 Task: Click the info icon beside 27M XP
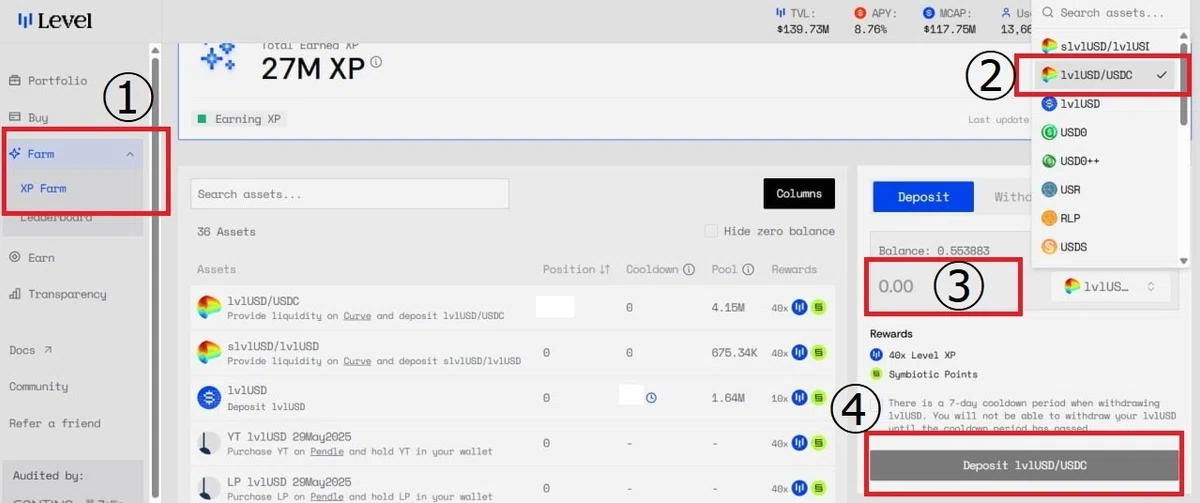tap(376, 62)
